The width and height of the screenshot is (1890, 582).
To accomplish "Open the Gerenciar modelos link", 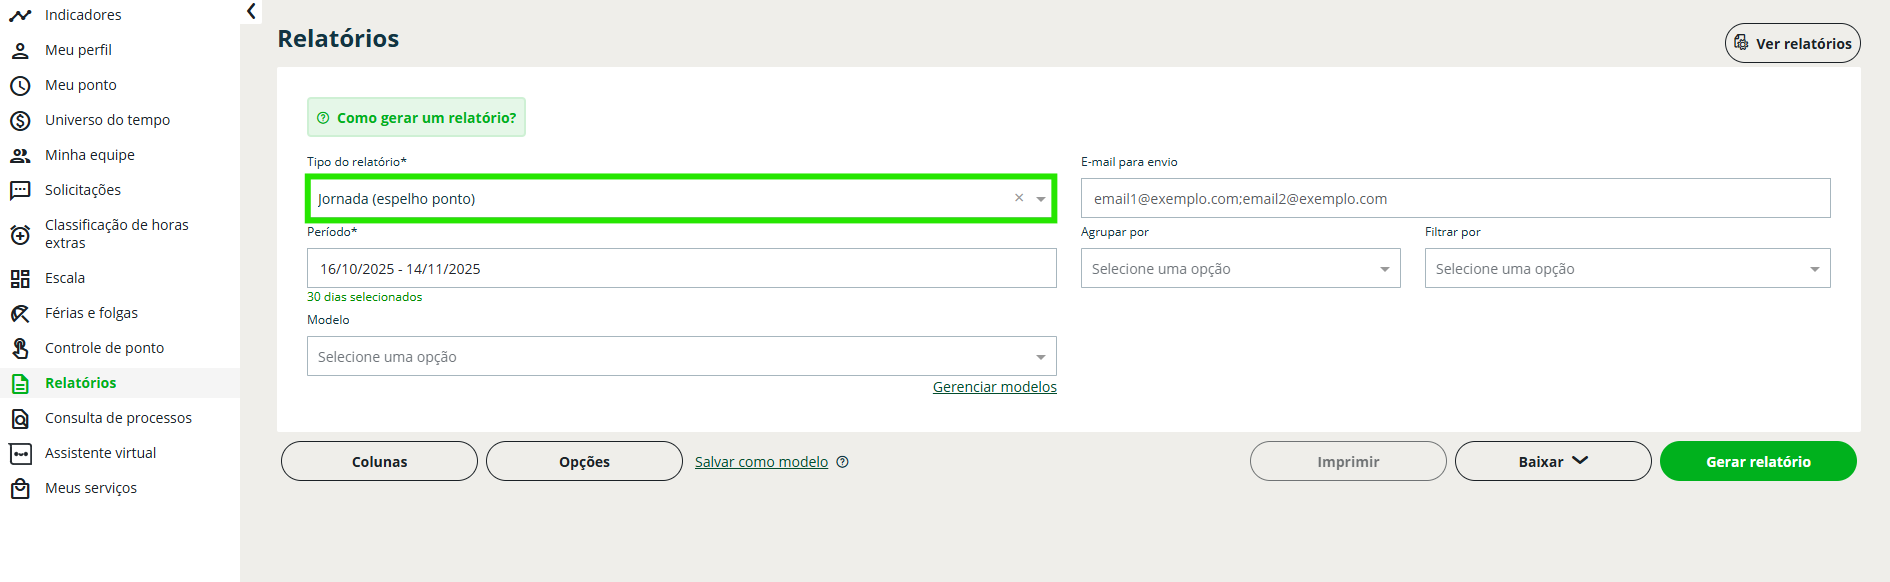I will pyautogui.click(x=994, y=387).
